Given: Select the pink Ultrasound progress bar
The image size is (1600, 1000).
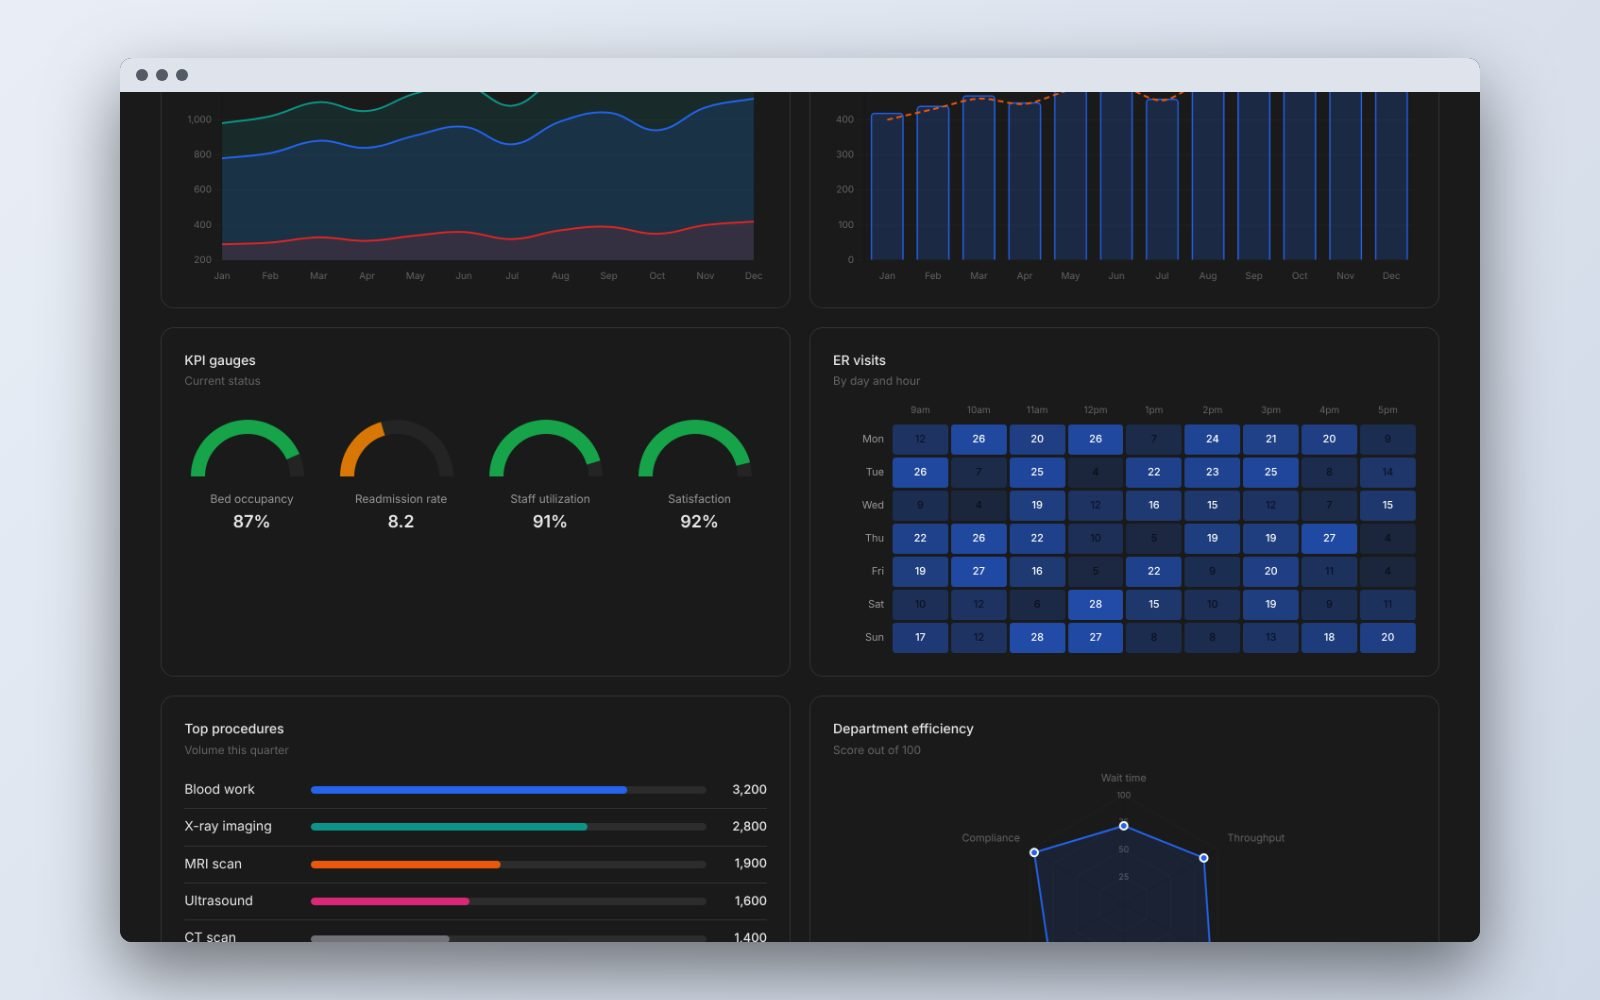Looking at the screenshot, I should tap(508, 901).
